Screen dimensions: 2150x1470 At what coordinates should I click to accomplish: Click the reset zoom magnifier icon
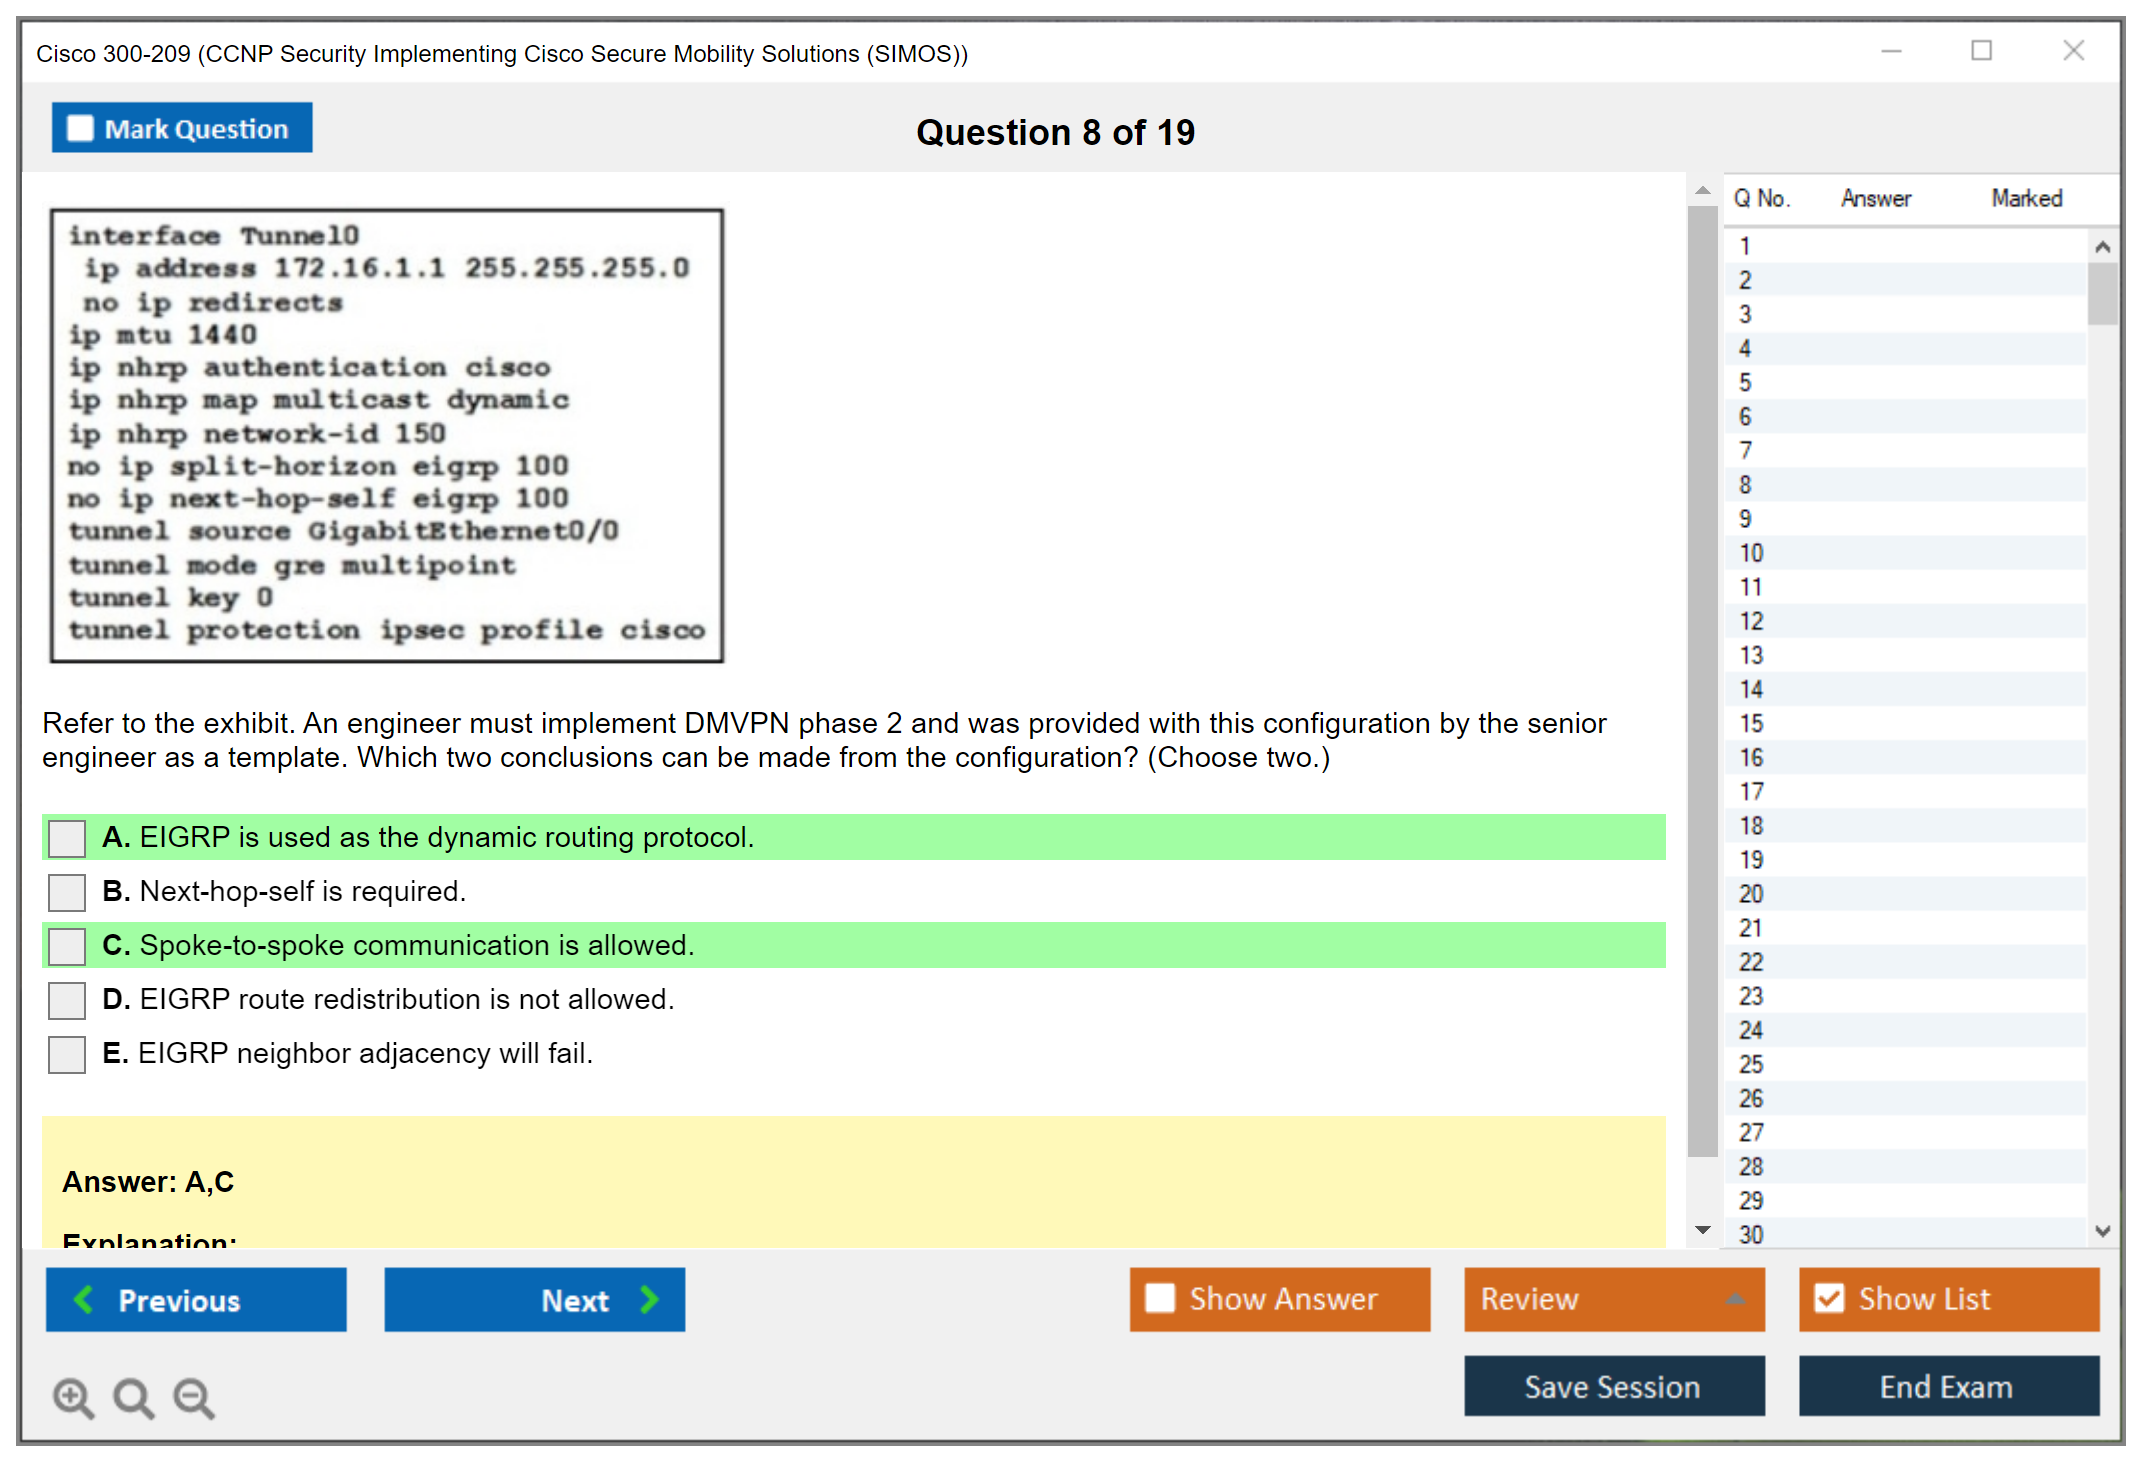click(132, 1397)
